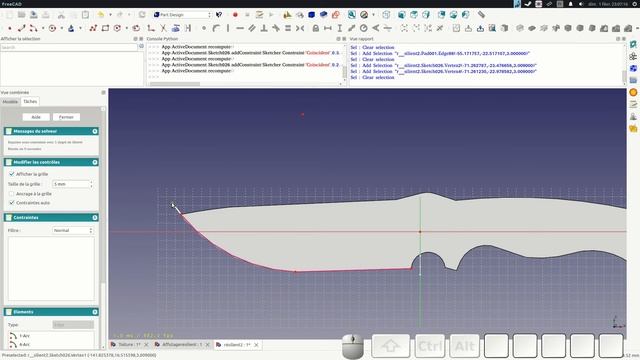Apply Angle constraint
This screenshot has width=640, height=360.
pos(376,28)
